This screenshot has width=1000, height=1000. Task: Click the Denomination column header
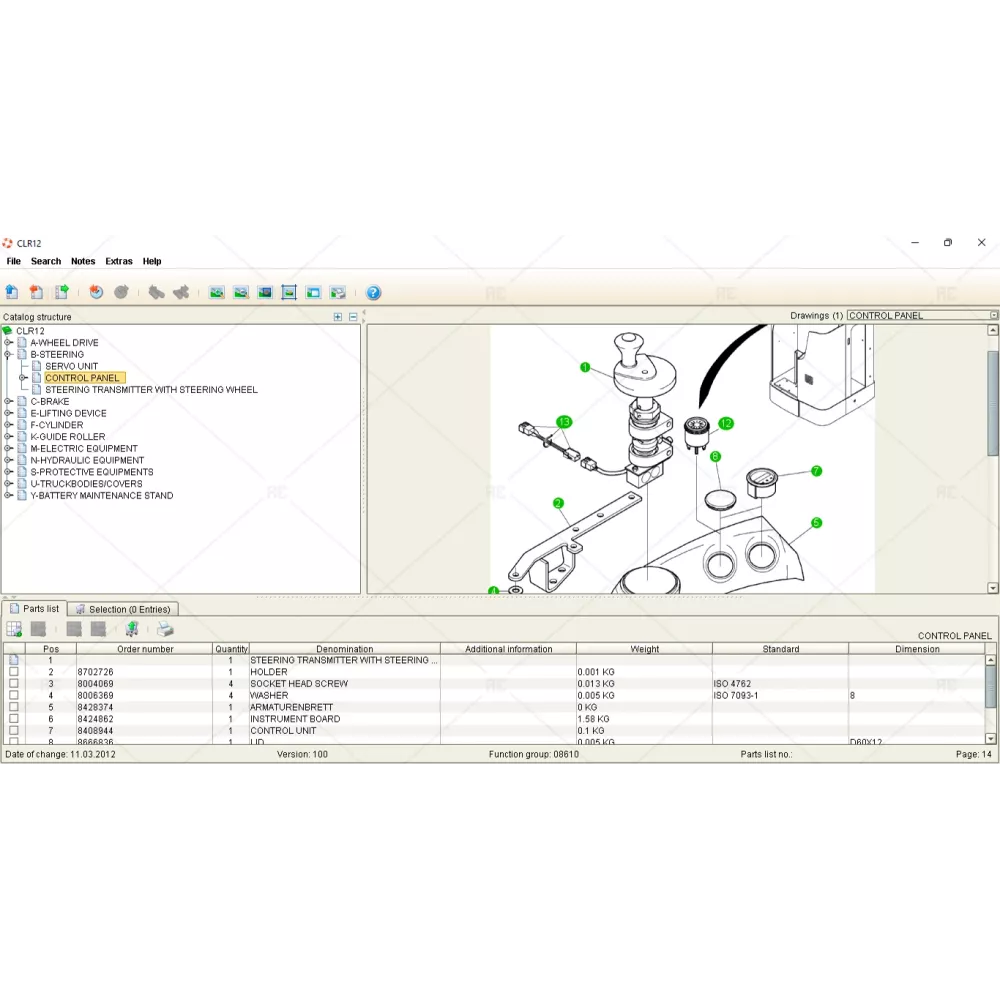click(x=344, y=649)
